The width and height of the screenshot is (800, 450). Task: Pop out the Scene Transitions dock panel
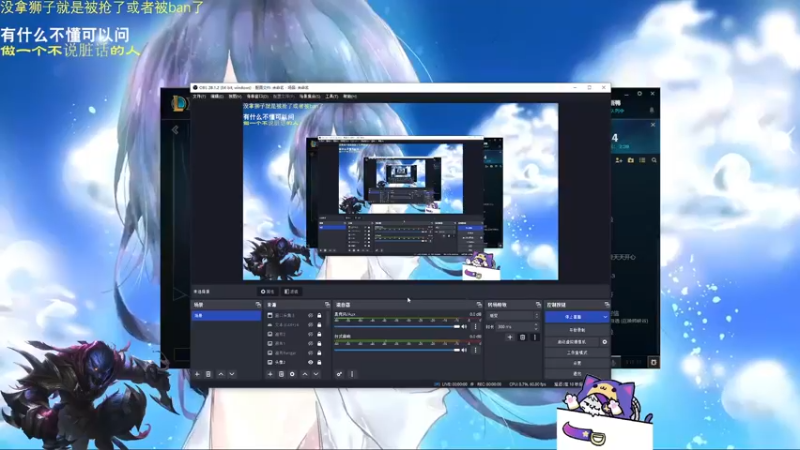(x=538, y=305)
